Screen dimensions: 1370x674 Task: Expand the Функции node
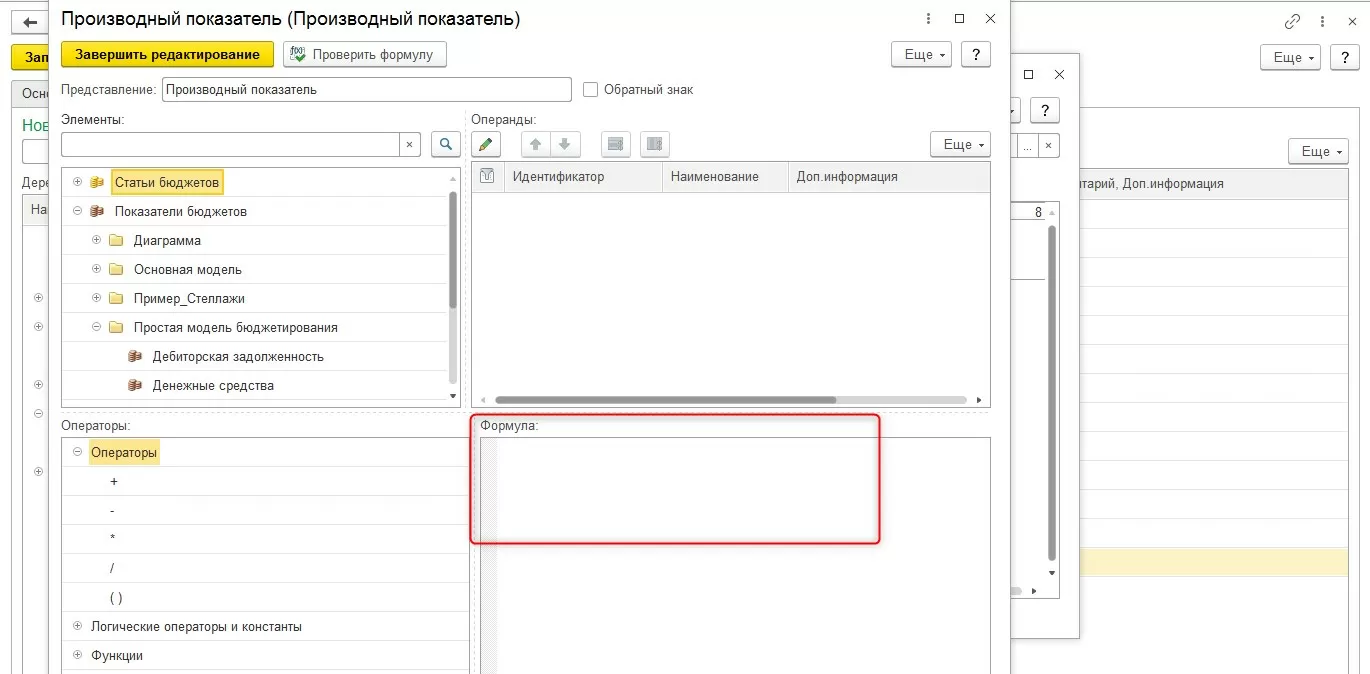click(x=77, y=655)
